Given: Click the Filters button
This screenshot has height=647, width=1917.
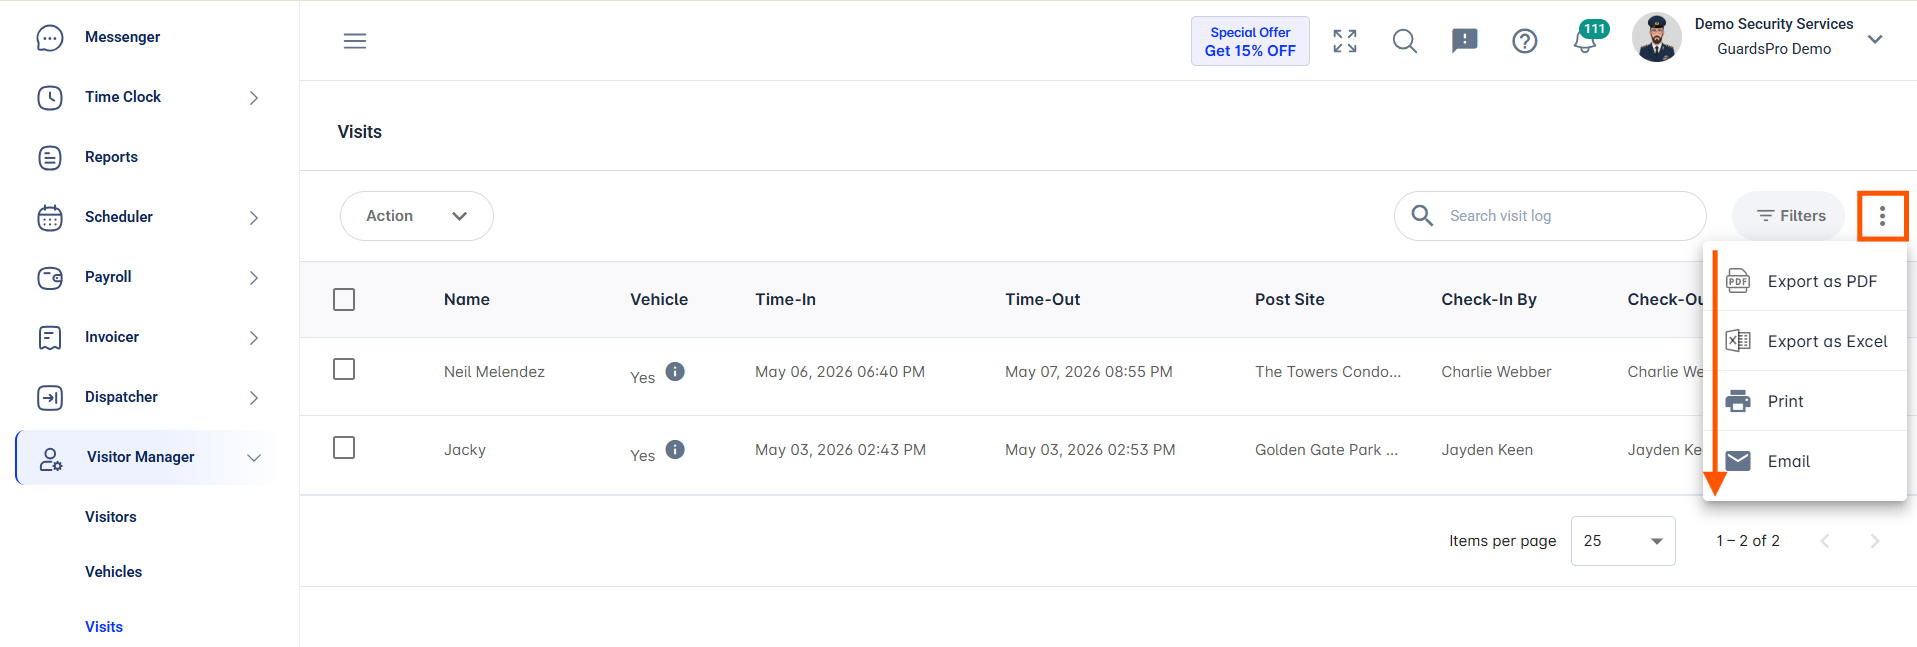Looking at the screenshot, I should [1789, 216].
